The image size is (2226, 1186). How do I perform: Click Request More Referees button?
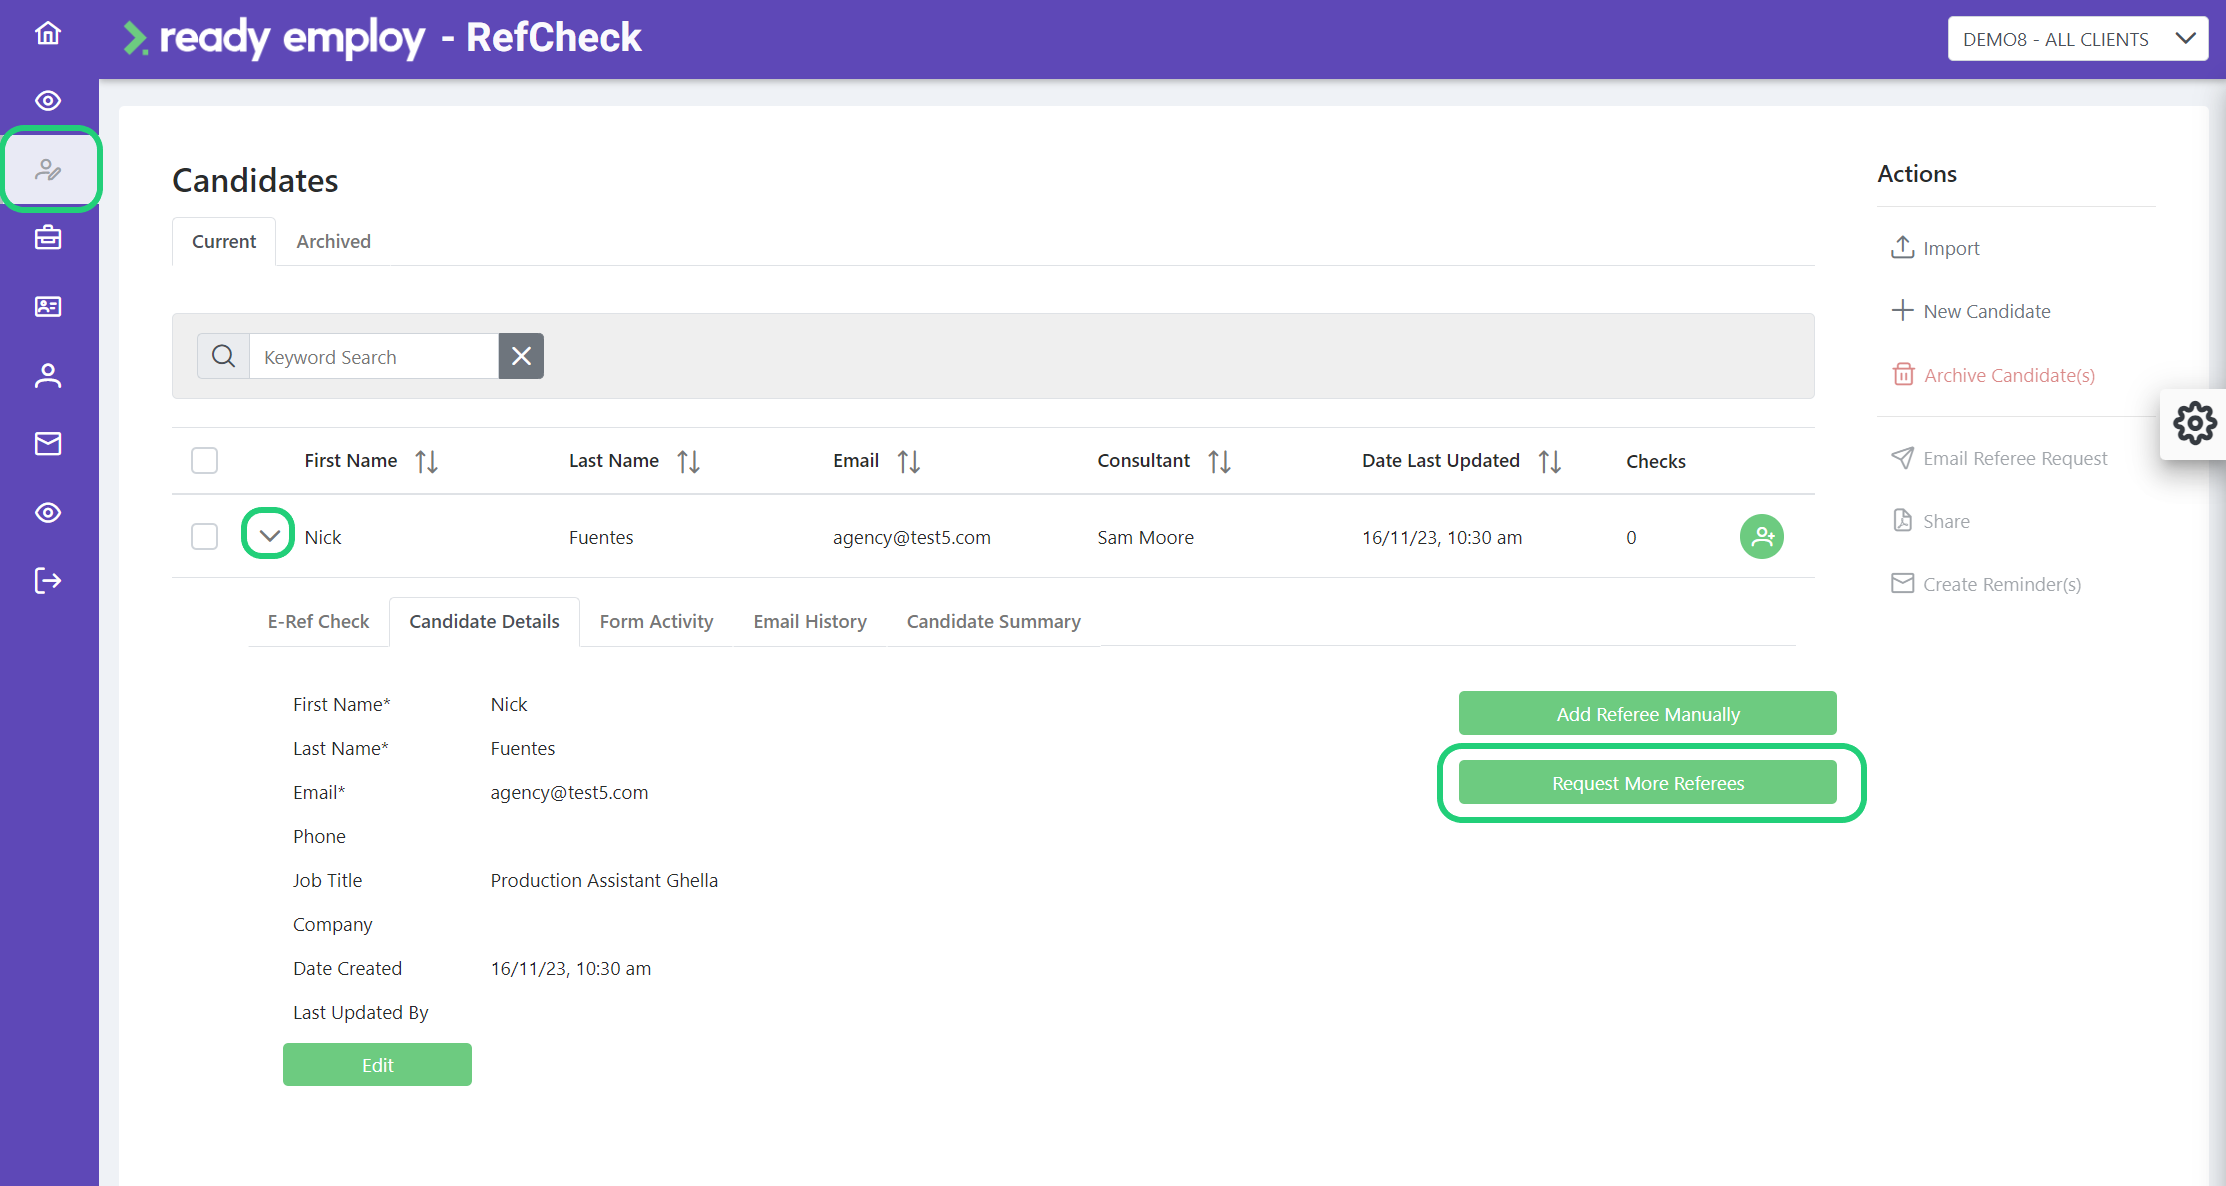1647,783
